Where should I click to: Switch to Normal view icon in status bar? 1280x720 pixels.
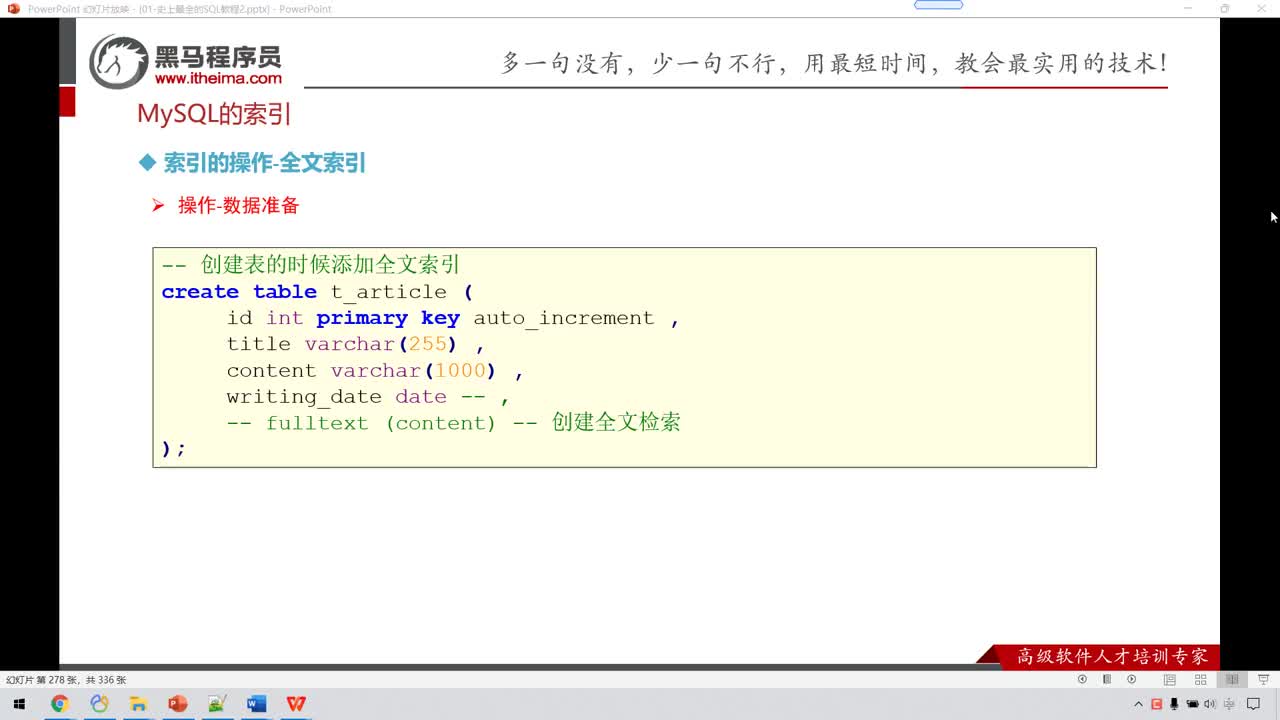coord(1169,679)
